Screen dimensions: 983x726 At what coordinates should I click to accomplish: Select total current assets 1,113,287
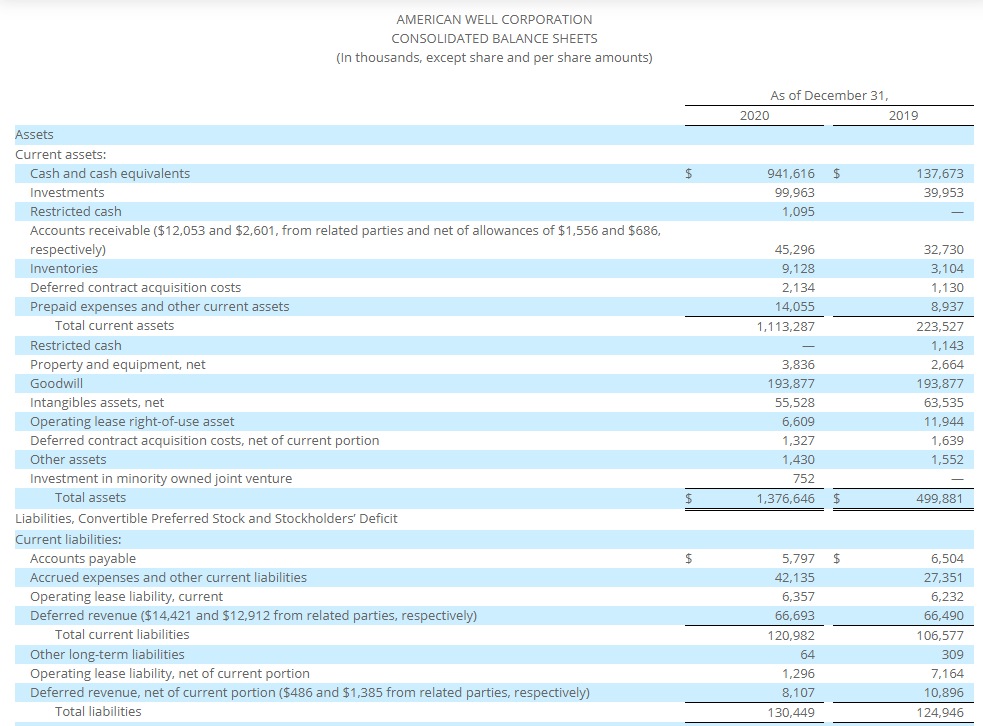point(786,327)
